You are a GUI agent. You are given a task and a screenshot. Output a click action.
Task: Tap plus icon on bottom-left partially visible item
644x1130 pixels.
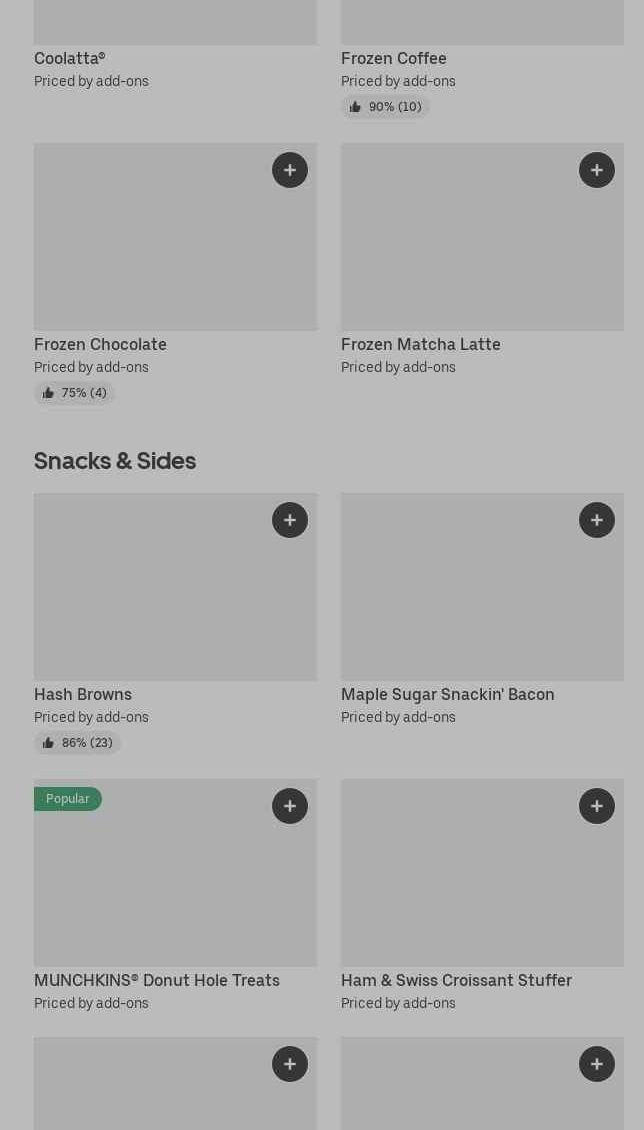click(290, 1064)
